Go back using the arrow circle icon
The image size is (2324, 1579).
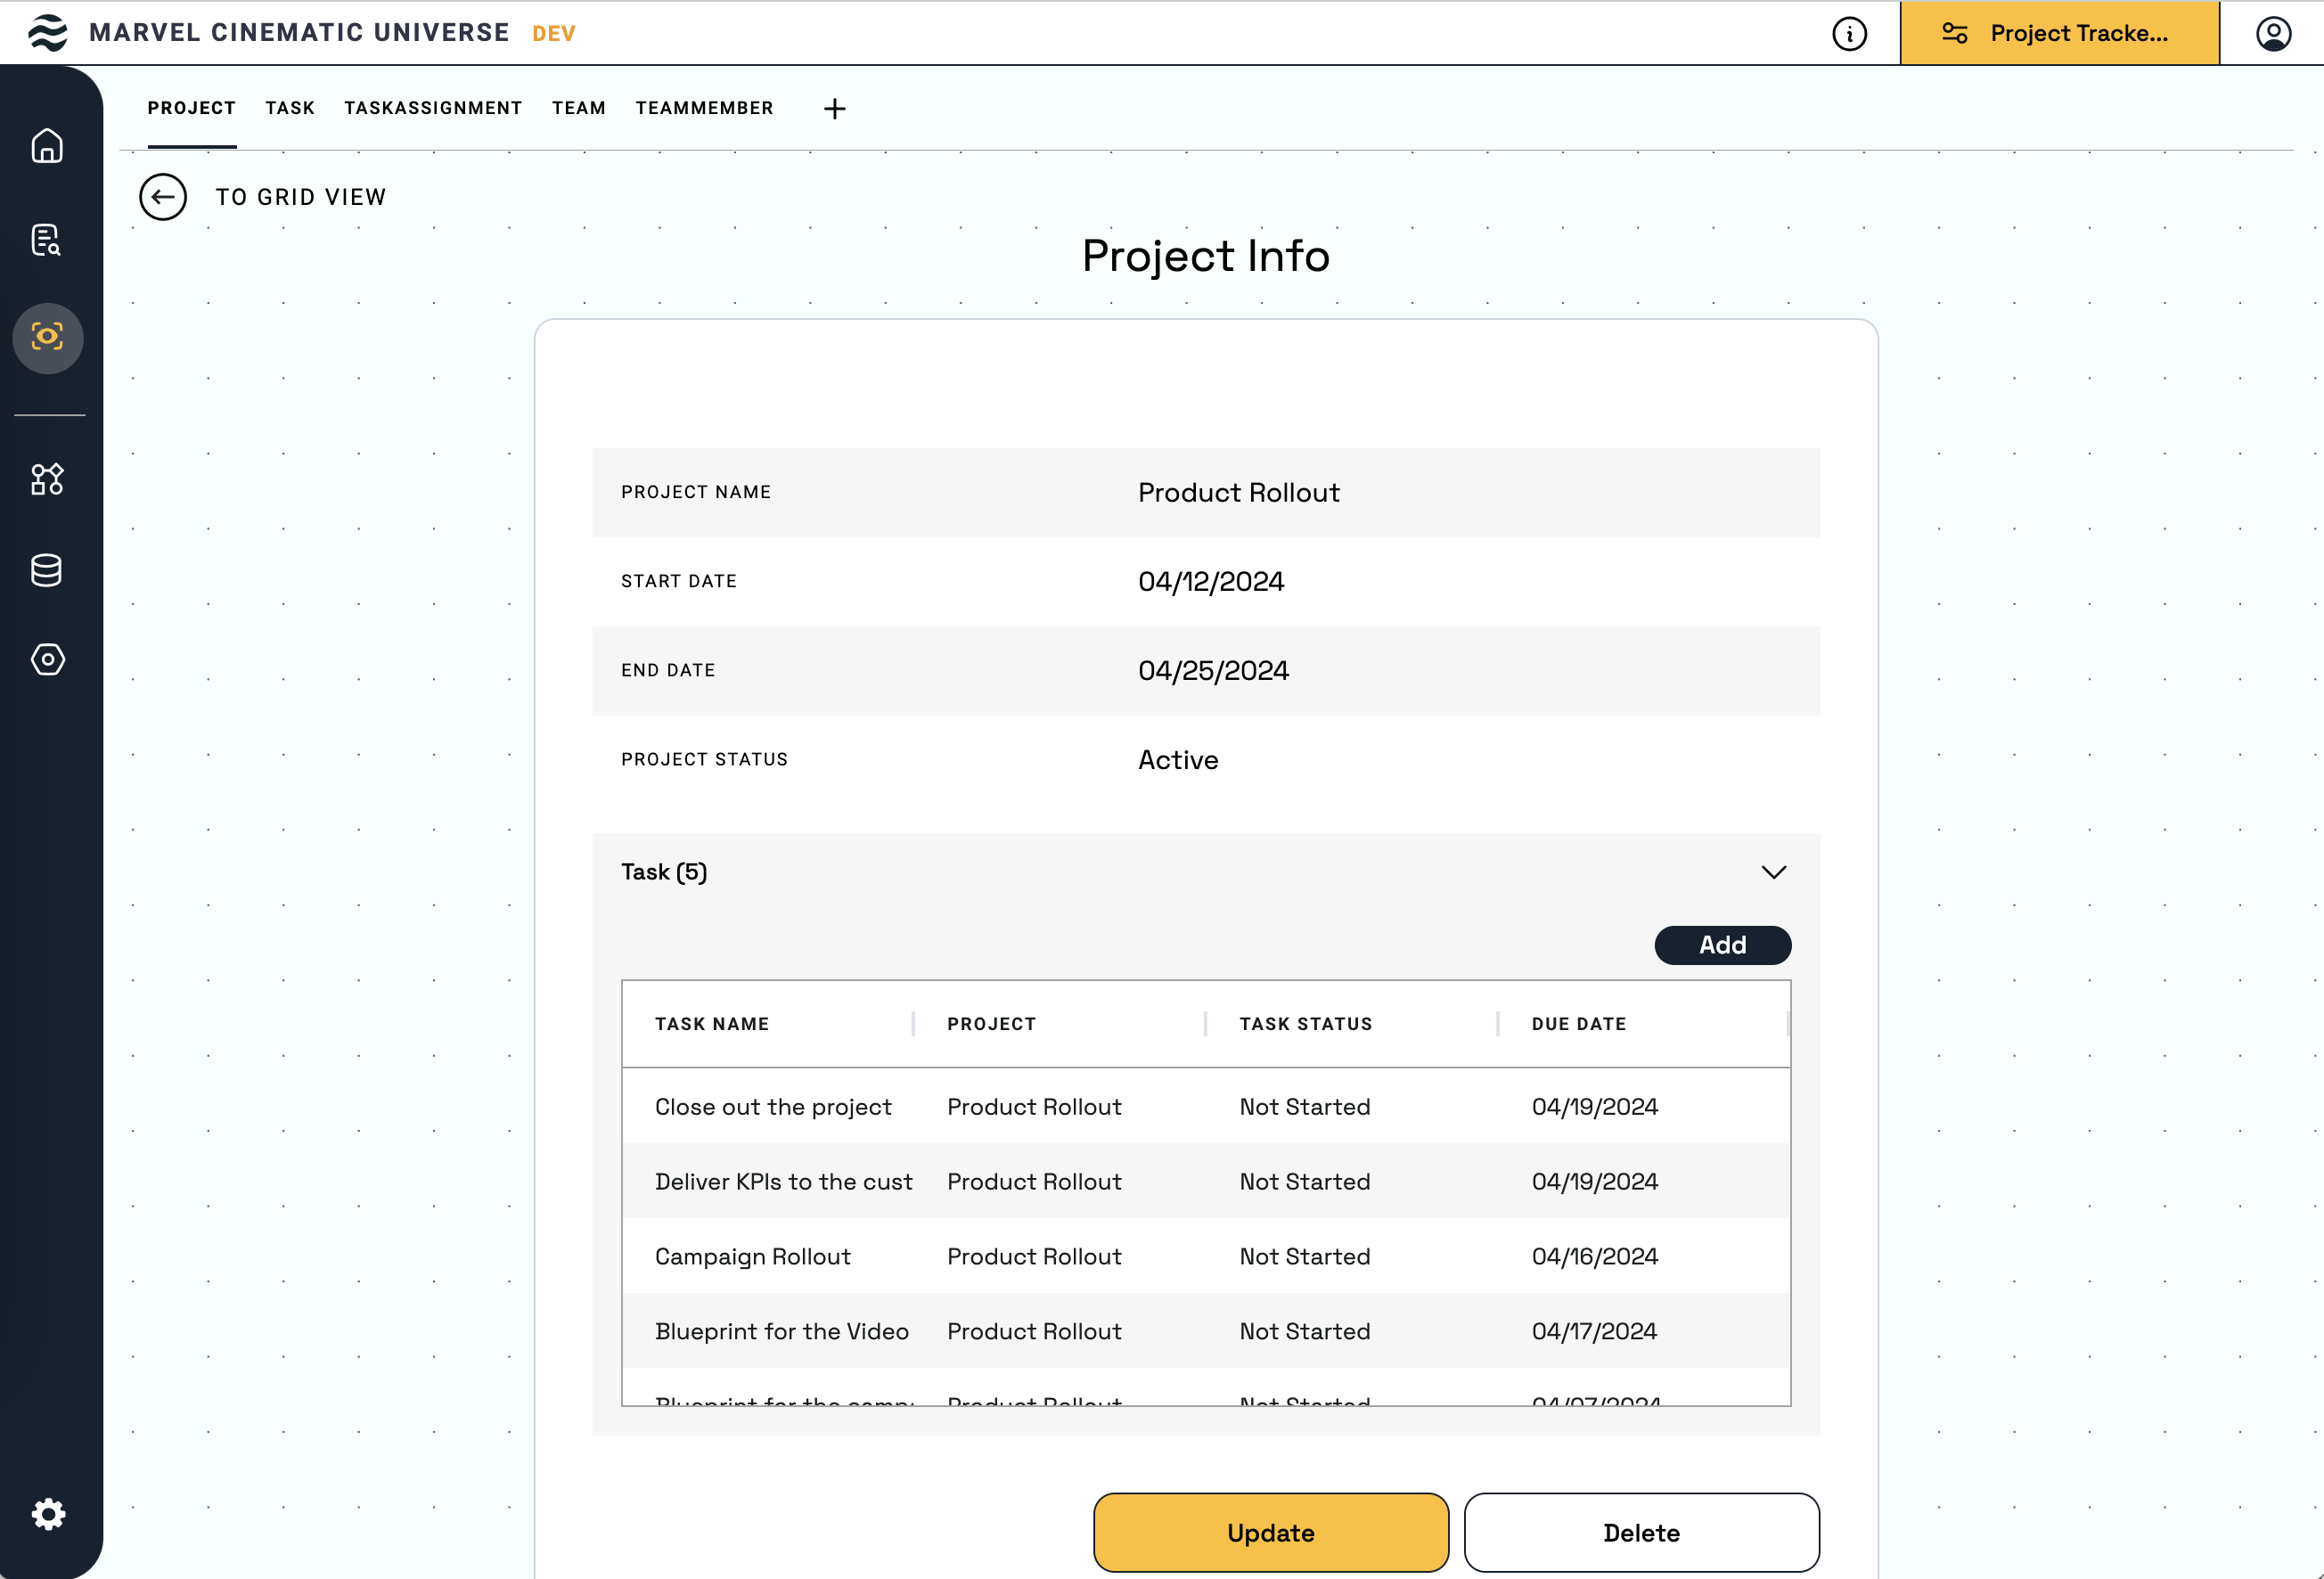163,197
